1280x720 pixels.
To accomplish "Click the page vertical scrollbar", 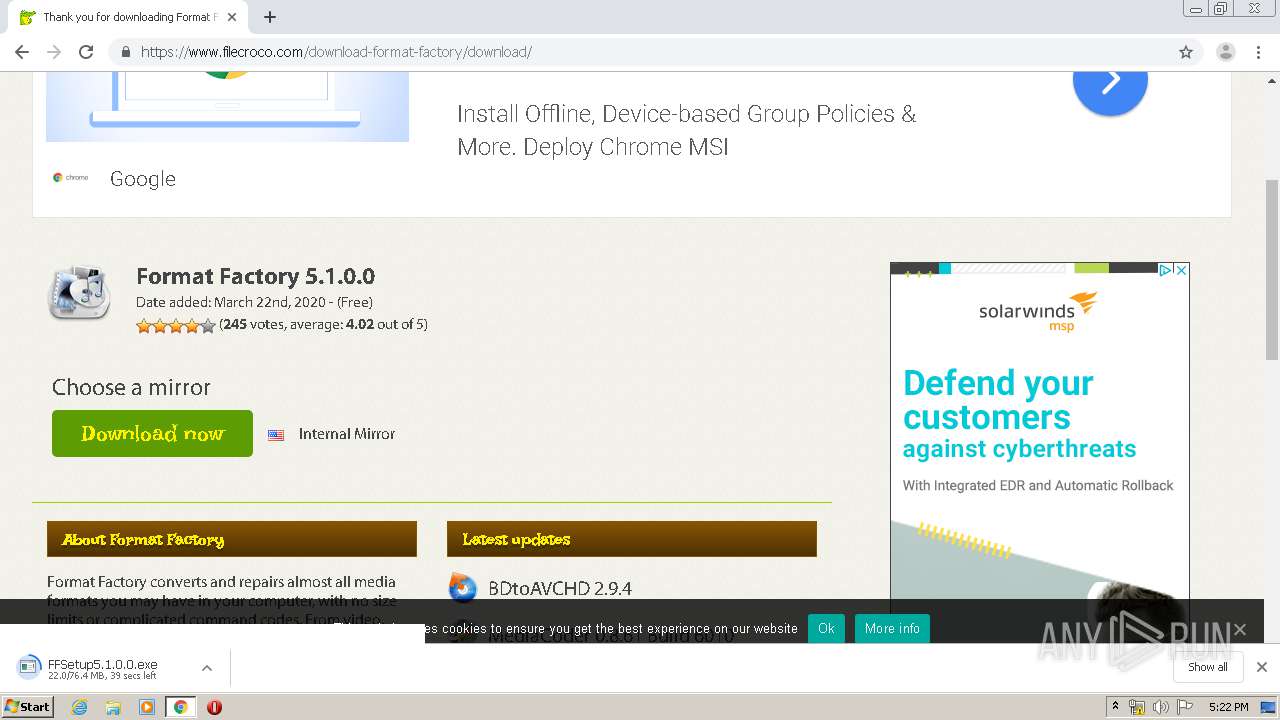I will pos(1272,270).
